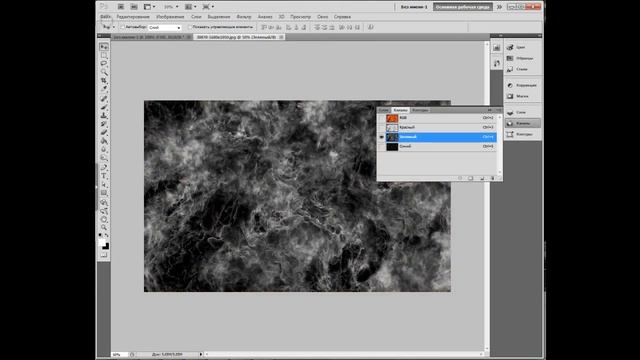The width and height of the screenshot is (640, 360).
Task: Open the Образцы panel in the dock
Action: coord(523,58)
